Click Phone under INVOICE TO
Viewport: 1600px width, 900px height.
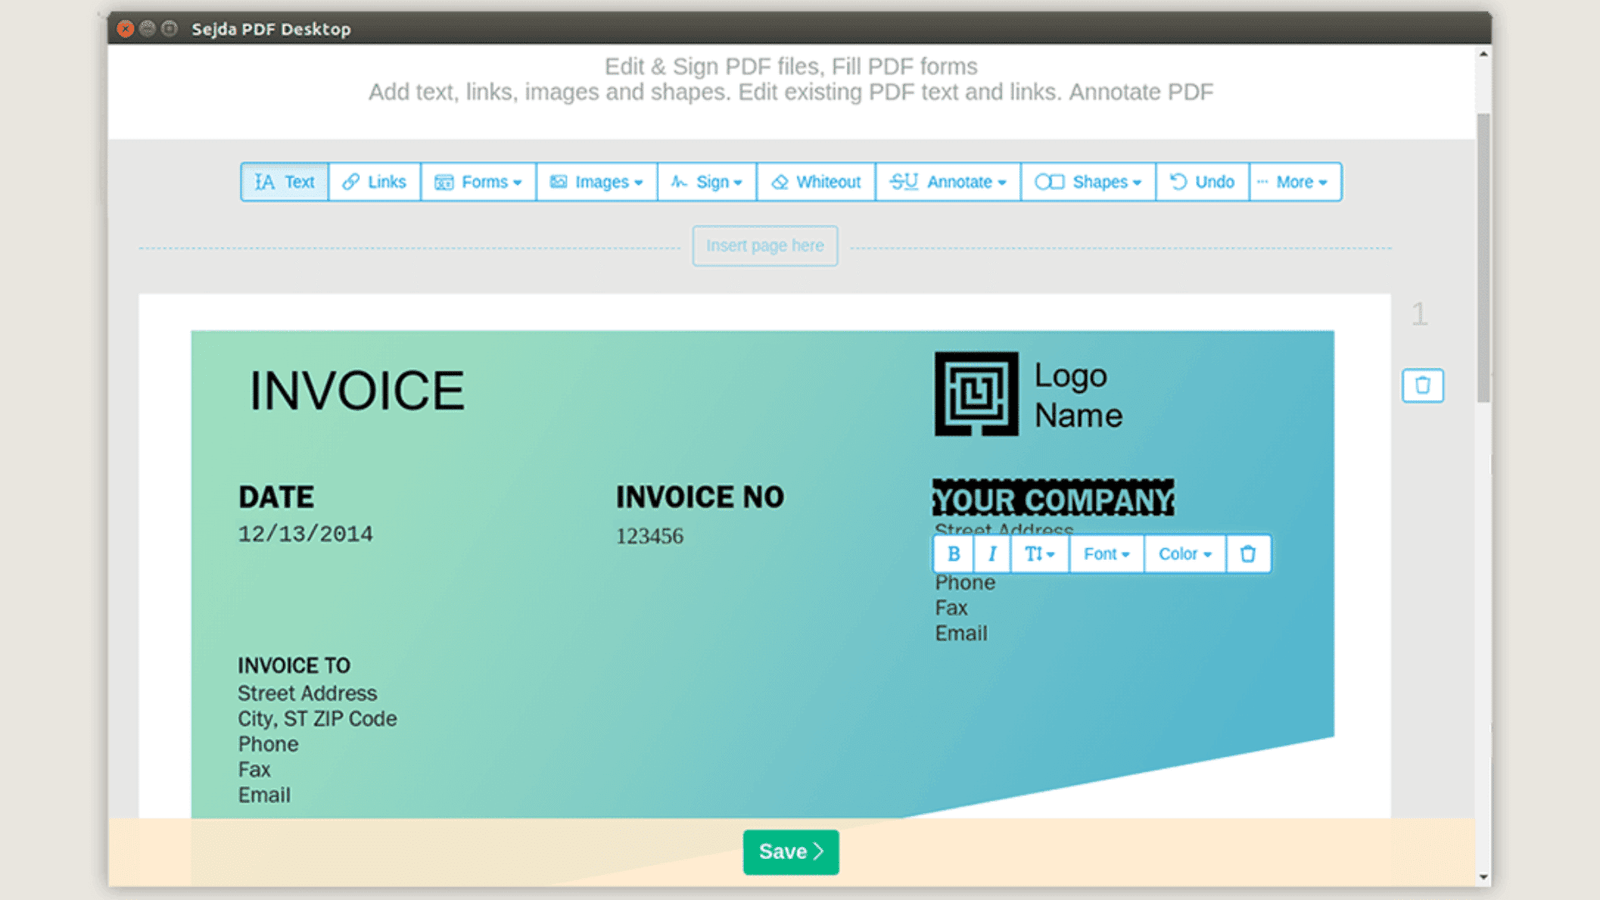(x=268, y=744)
